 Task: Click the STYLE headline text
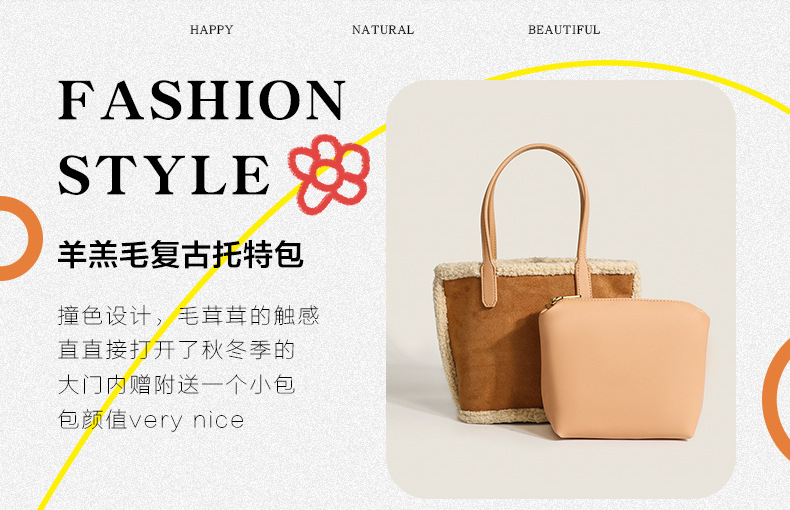[164, 174]
